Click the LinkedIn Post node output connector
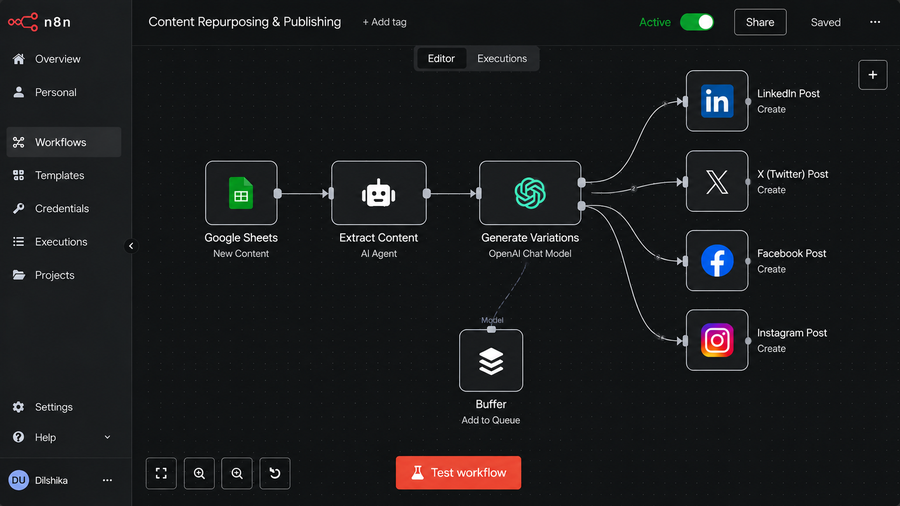The height and width of the screenshot is (506, 900). click(x=748, y=102)
